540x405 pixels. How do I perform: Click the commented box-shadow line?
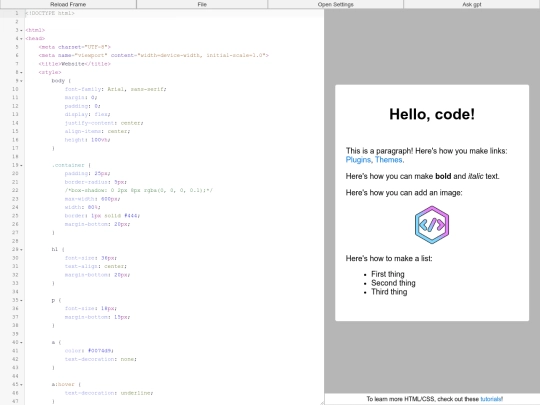coord(139,190)
